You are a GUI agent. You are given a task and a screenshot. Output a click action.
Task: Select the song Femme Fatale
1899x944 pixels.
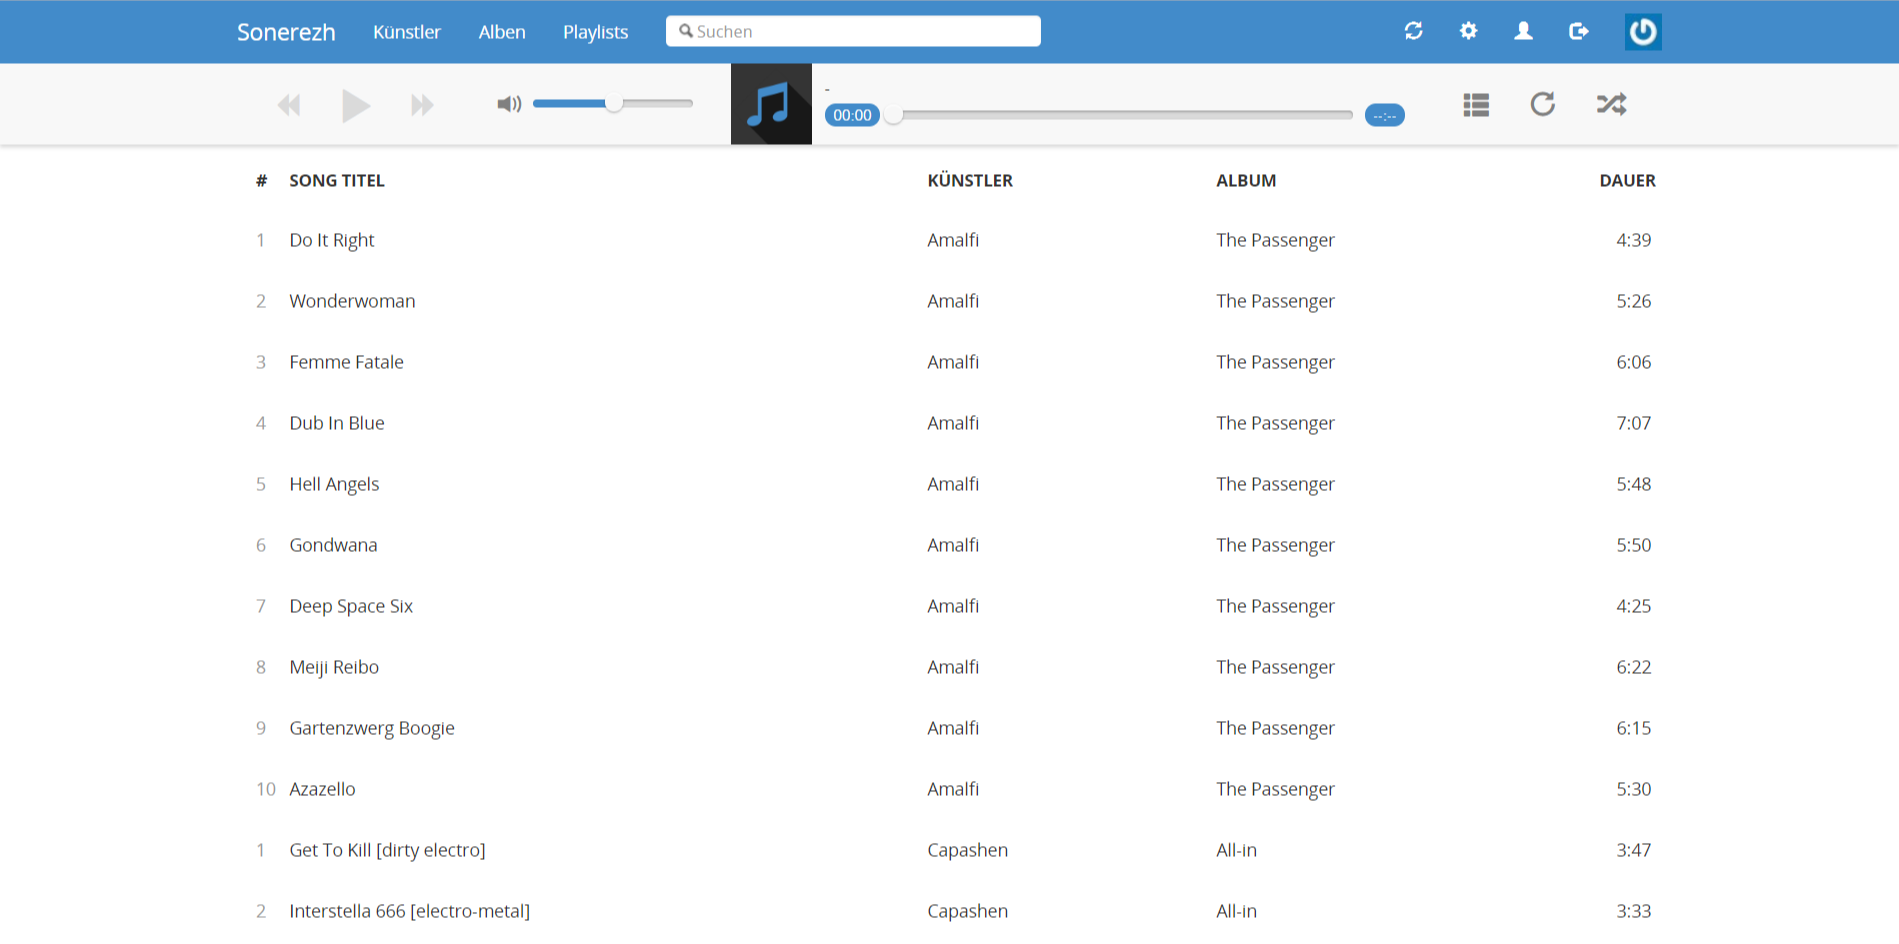click(x=347, y=362)
